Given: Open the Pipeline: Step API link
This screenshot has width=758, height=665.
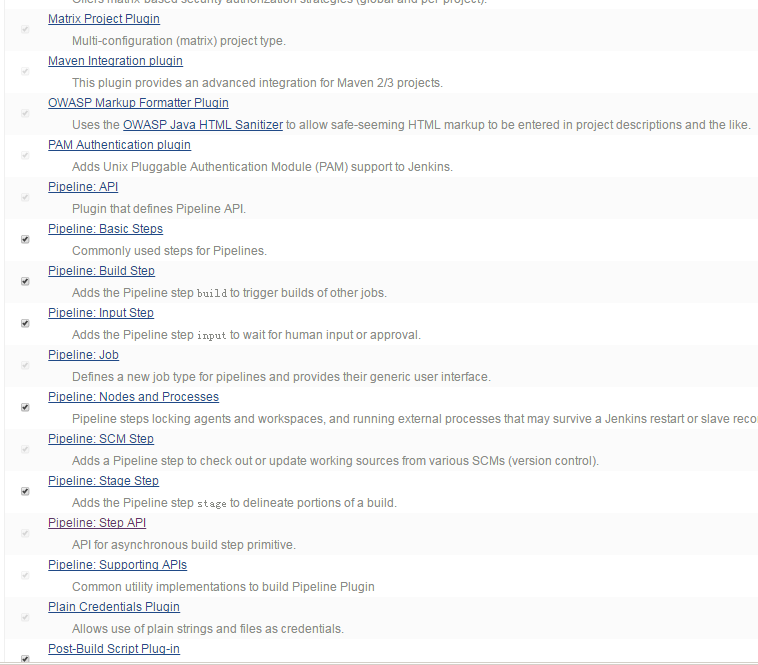Looking at the screenshot, I should pyautogui.click(x=97, y=523).
